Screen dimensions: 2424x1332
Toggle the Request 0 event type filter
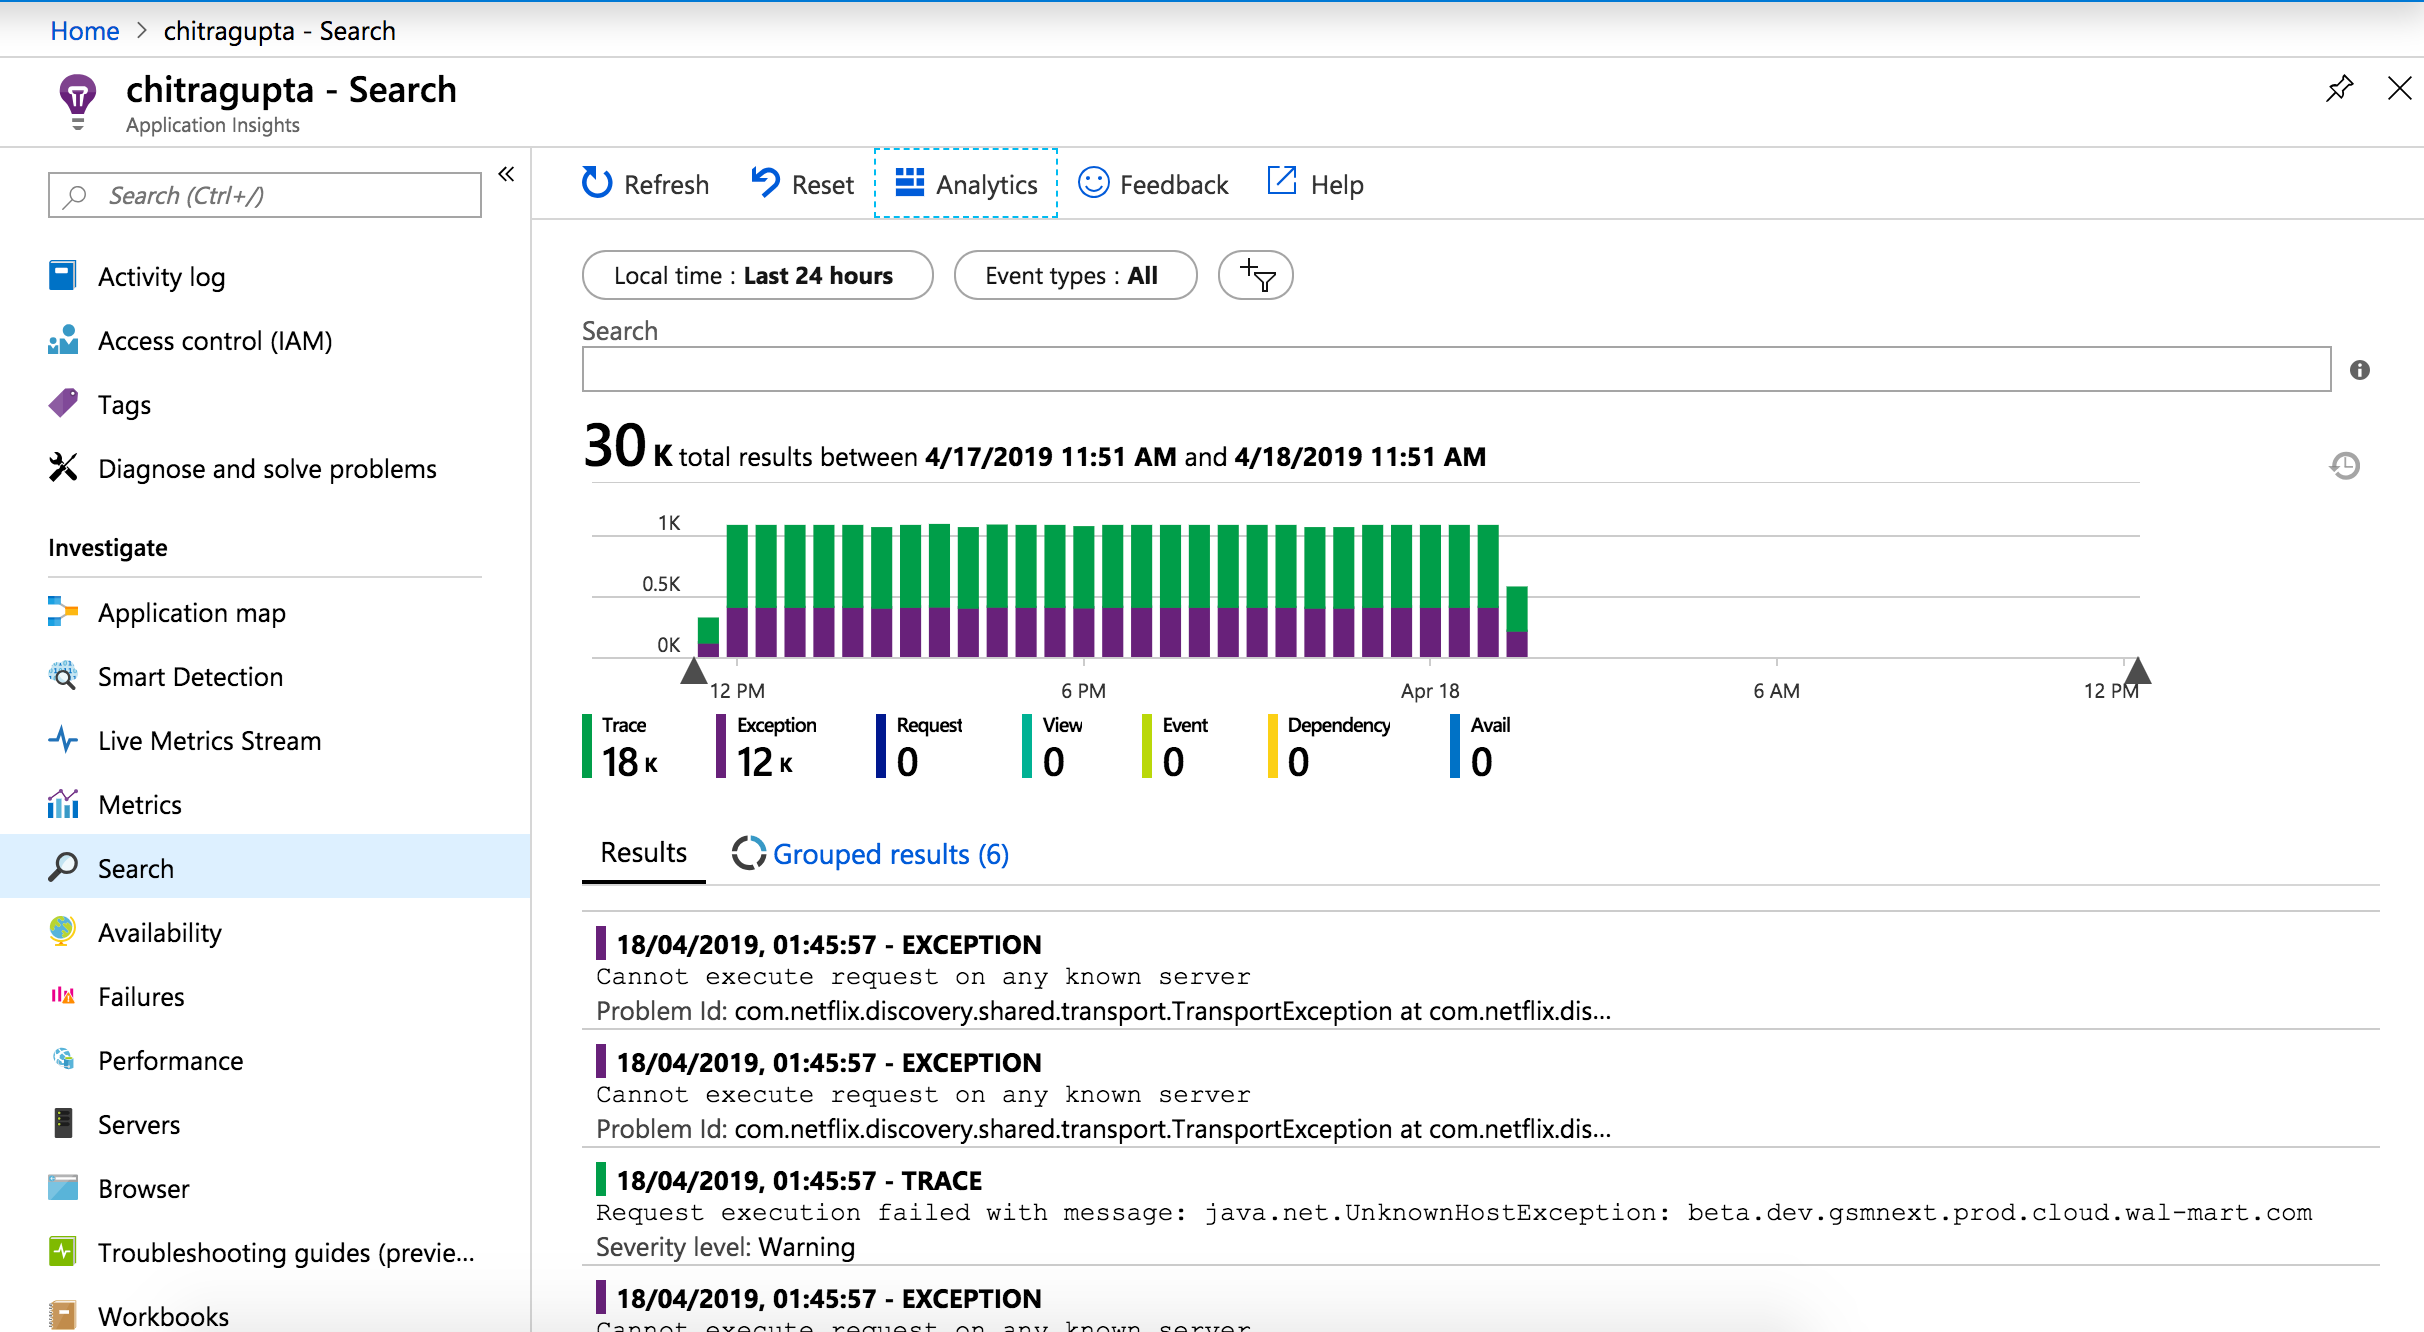click(x=919, y=746)
